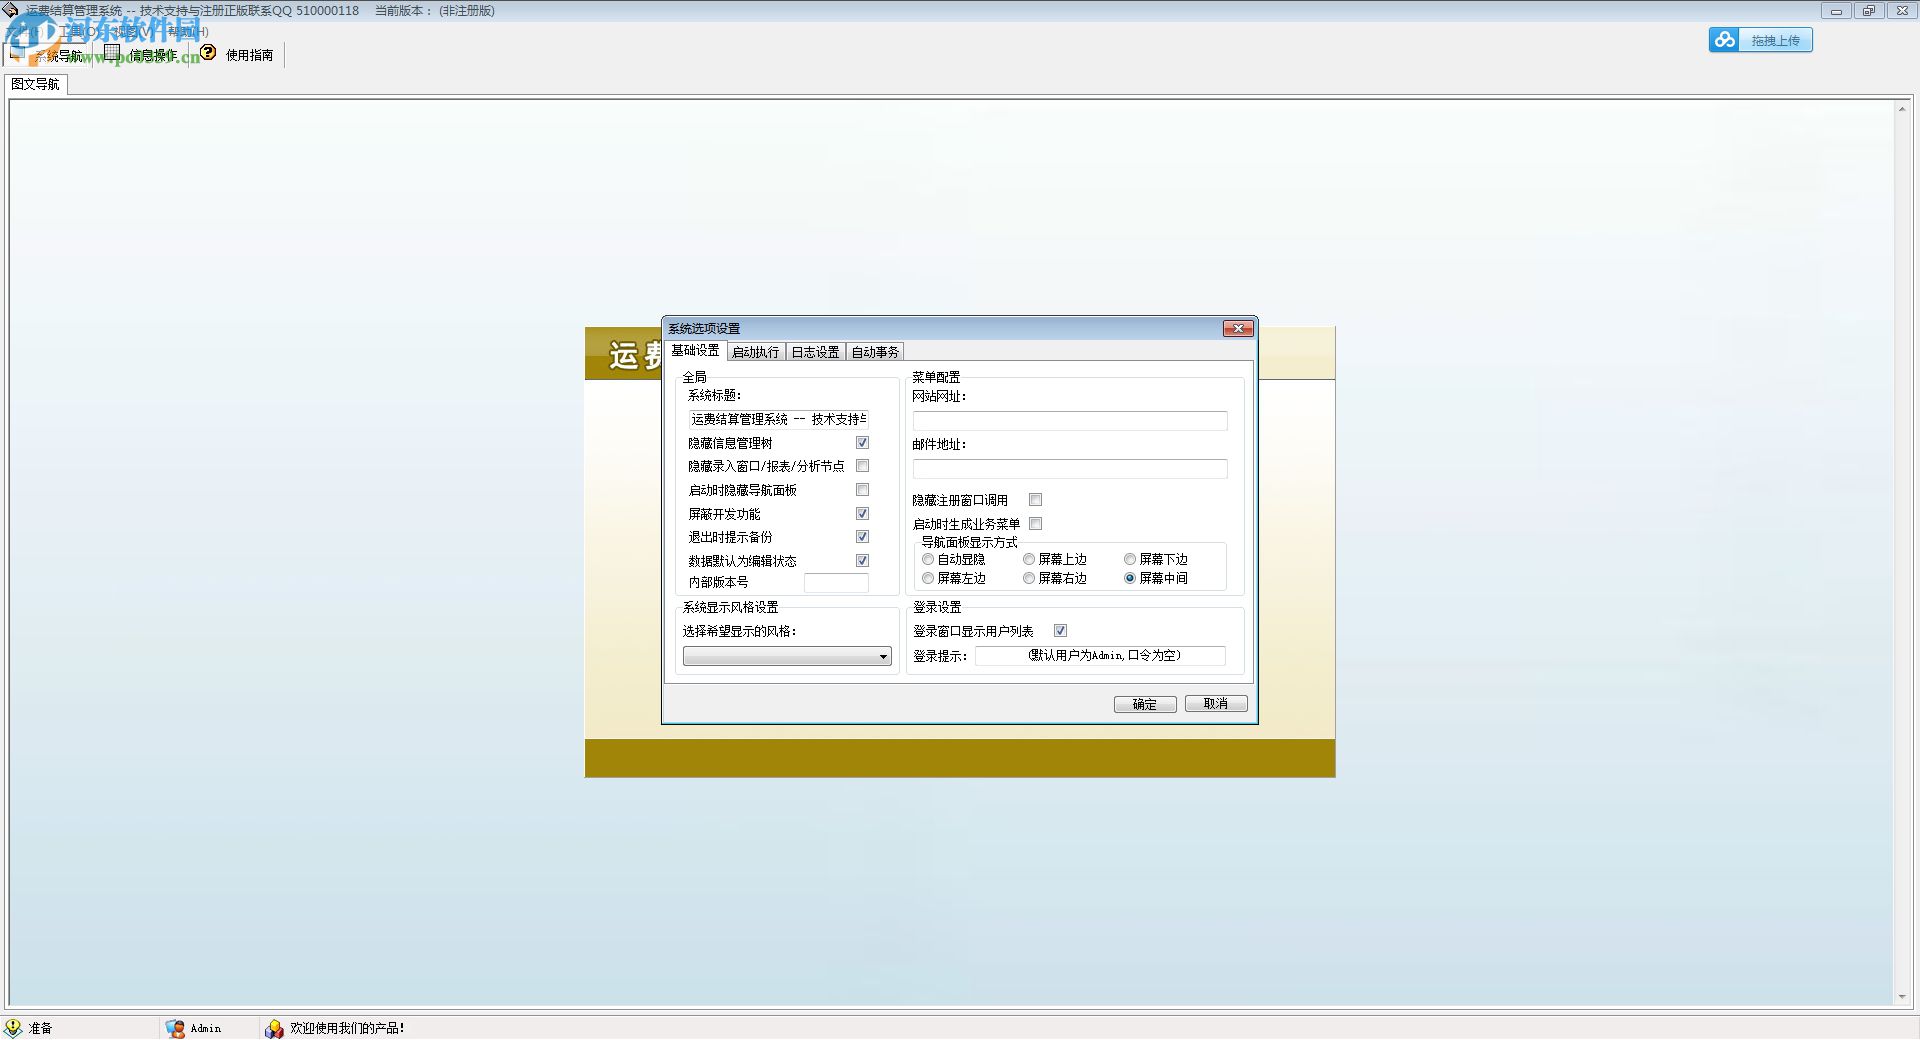Open 使用指南 with the question-mark icon
Image resolution: width=1920 pixels, height=1040 pixels.
(207, 51)
